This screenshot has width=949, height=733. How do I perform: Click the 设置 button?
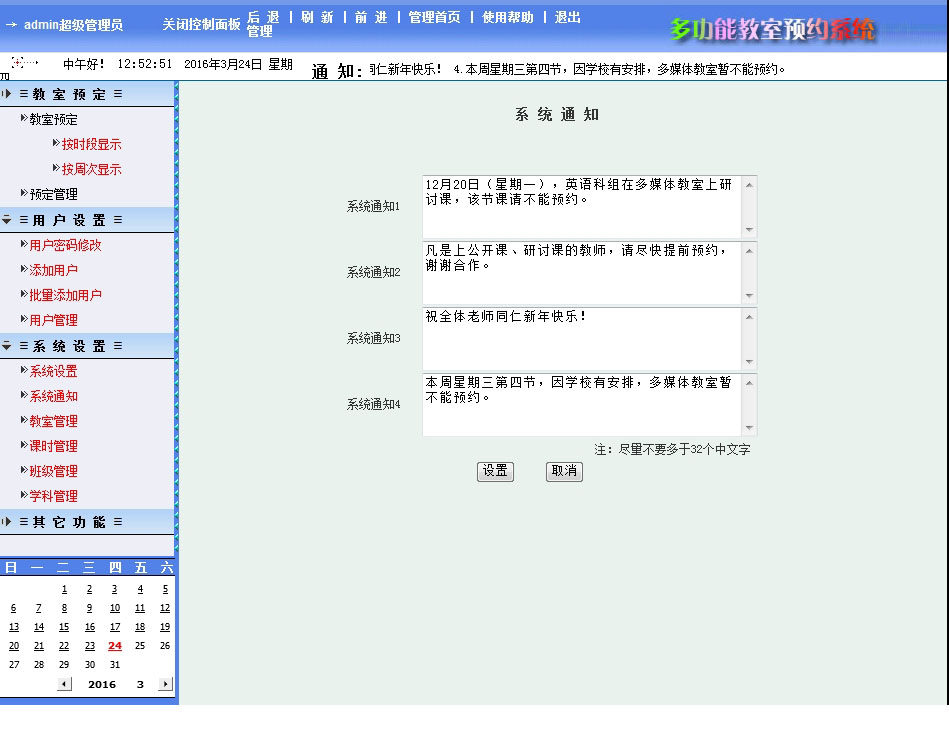(495, 471)
